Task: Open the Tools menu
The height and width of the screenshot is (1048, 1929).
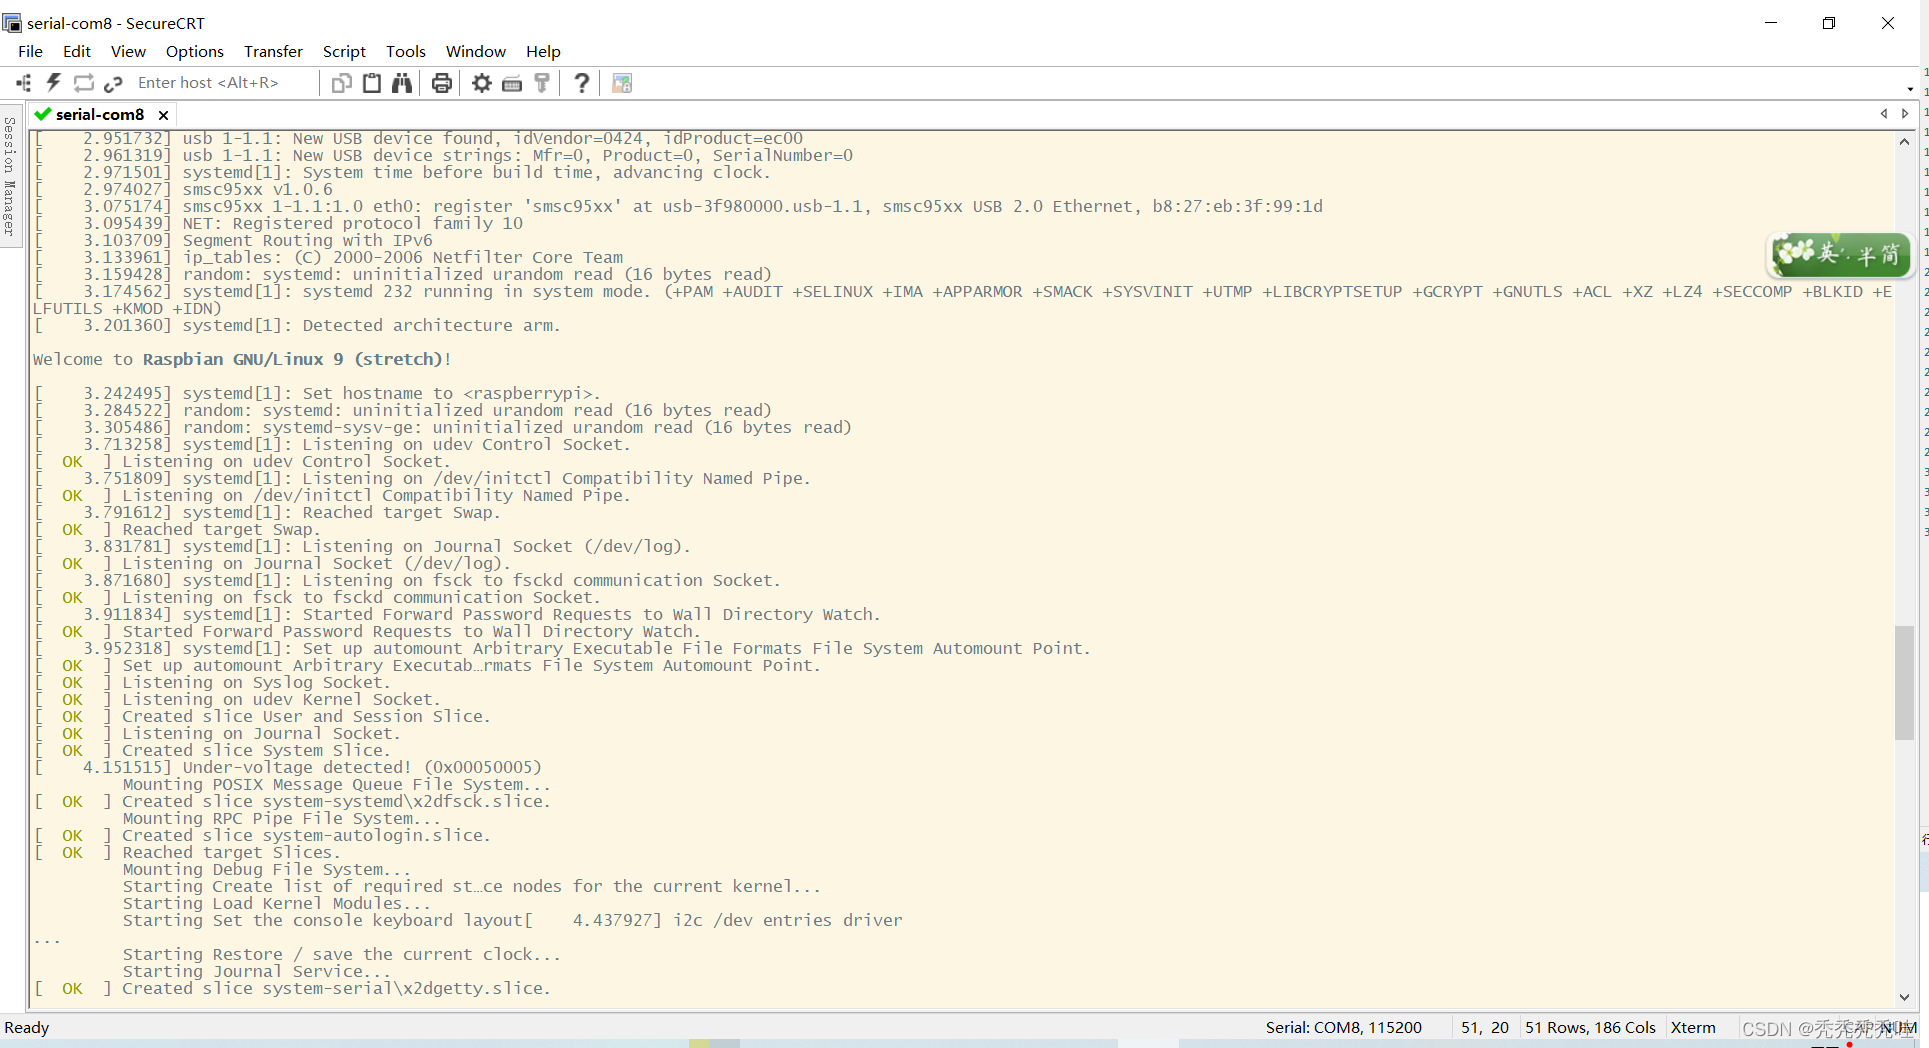Action: coord(406,51)
